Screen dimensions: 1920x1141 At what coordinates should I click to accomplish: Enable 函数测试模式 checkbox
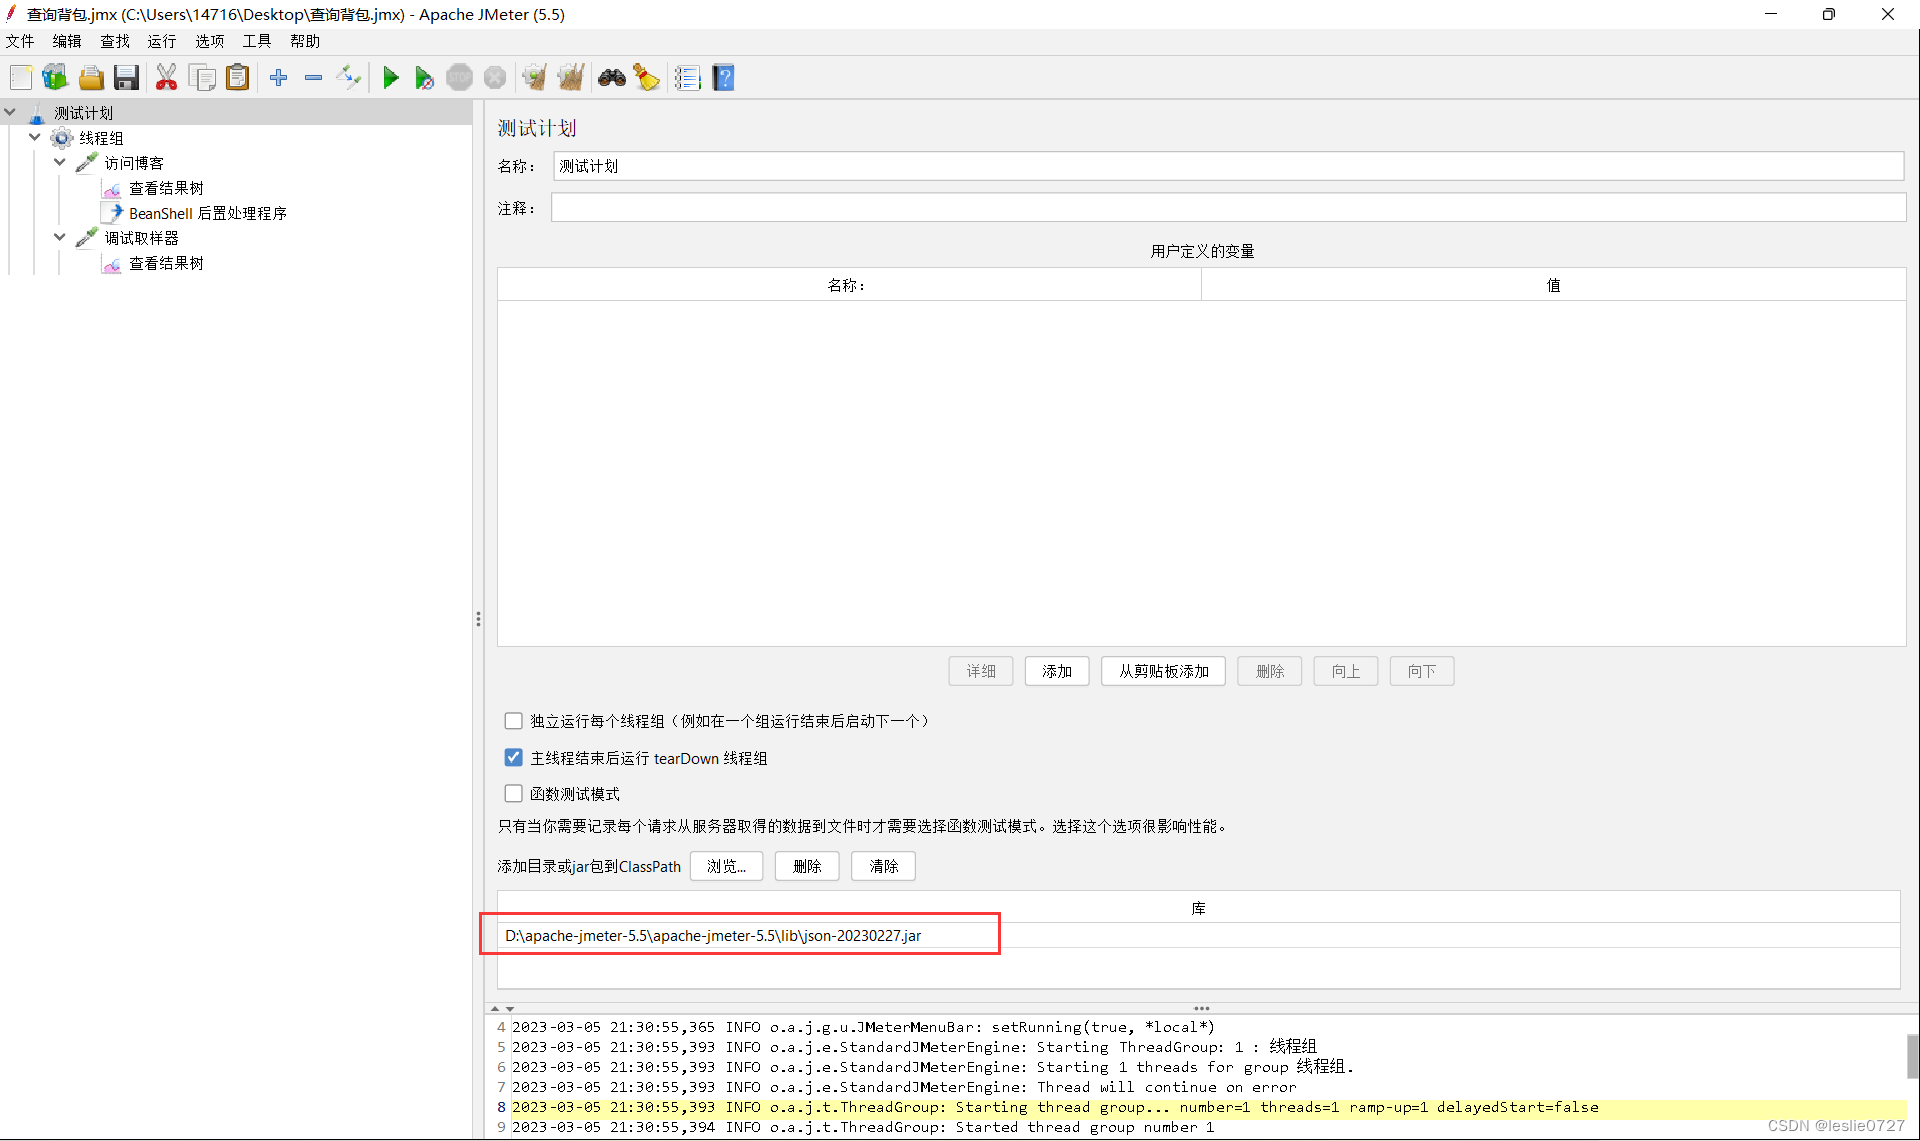(513, 793)
